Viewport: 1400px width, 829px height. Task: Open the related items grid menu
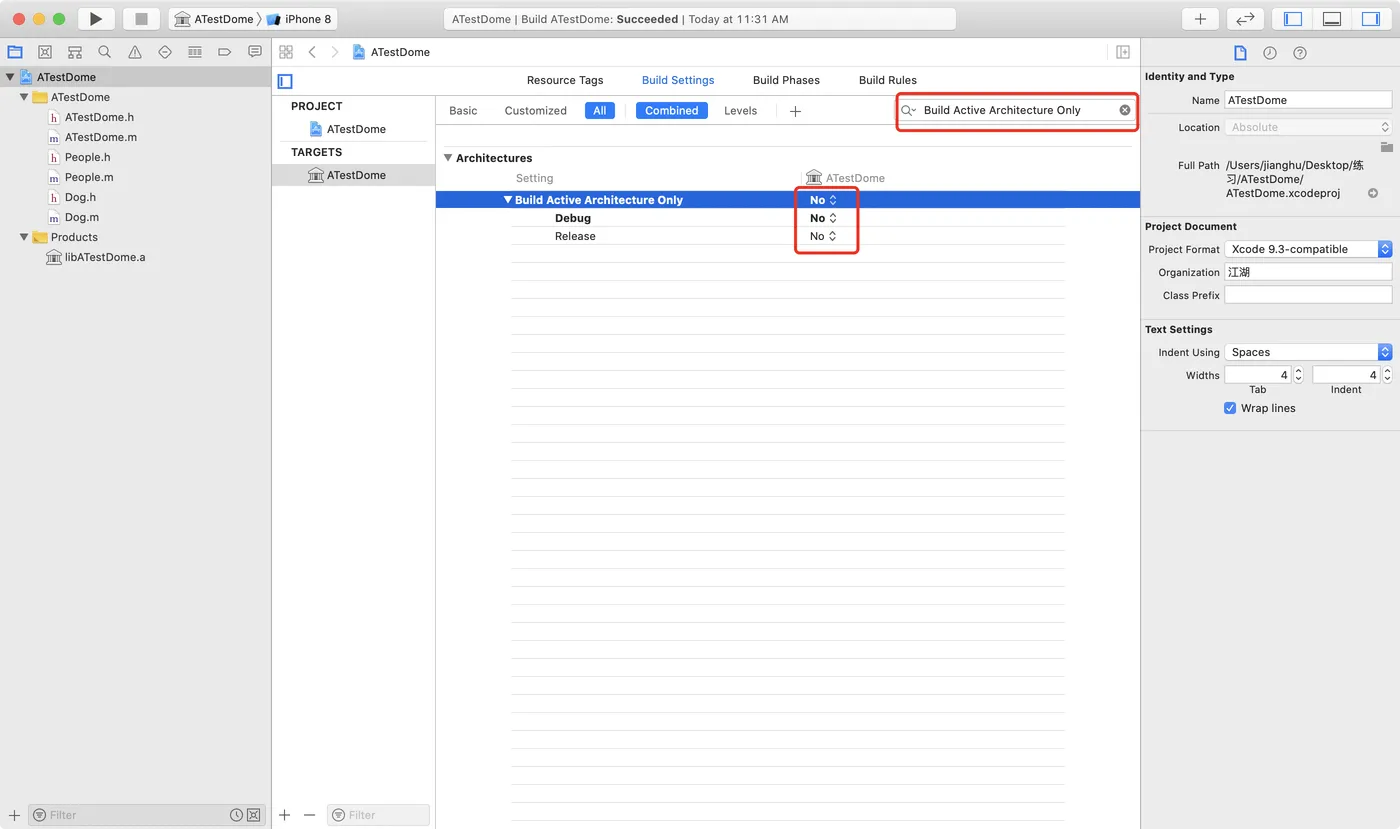coord(286,52)
